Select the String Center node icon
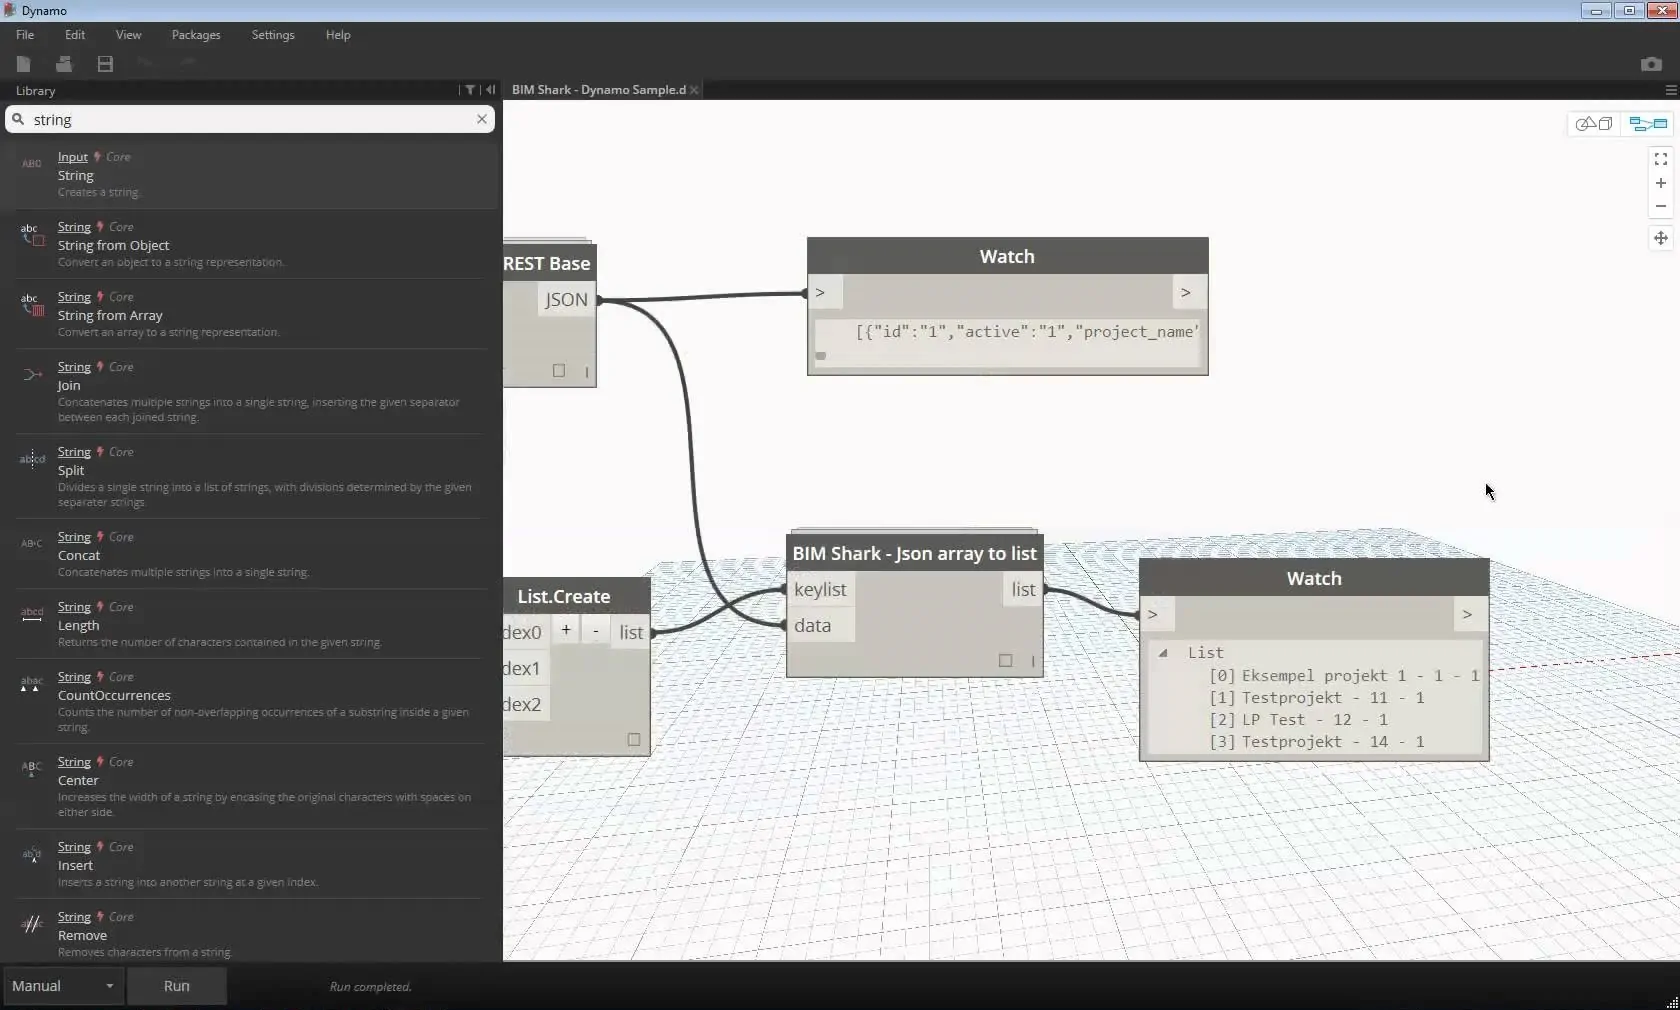 [32, 769]
